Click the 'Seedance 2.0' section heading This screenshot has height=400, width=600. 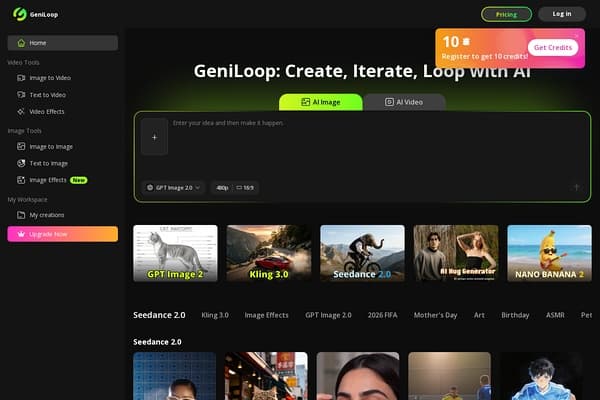157,342
